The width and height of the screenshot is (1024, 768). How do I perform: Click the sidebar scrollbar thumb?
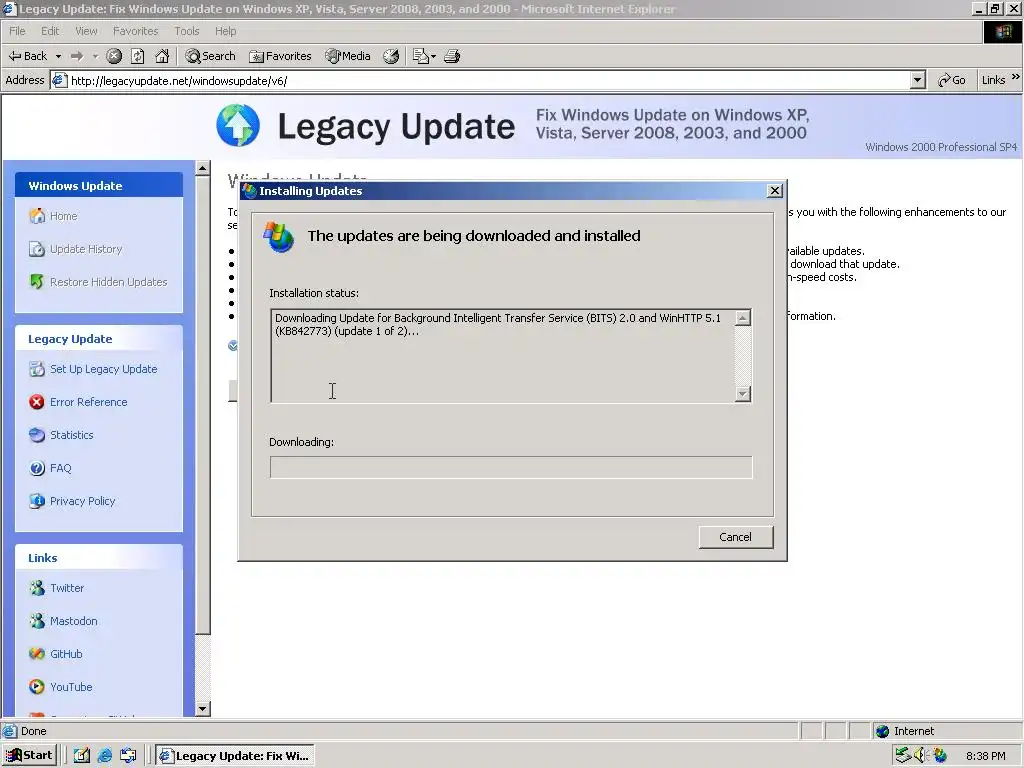tap(202, 405)
